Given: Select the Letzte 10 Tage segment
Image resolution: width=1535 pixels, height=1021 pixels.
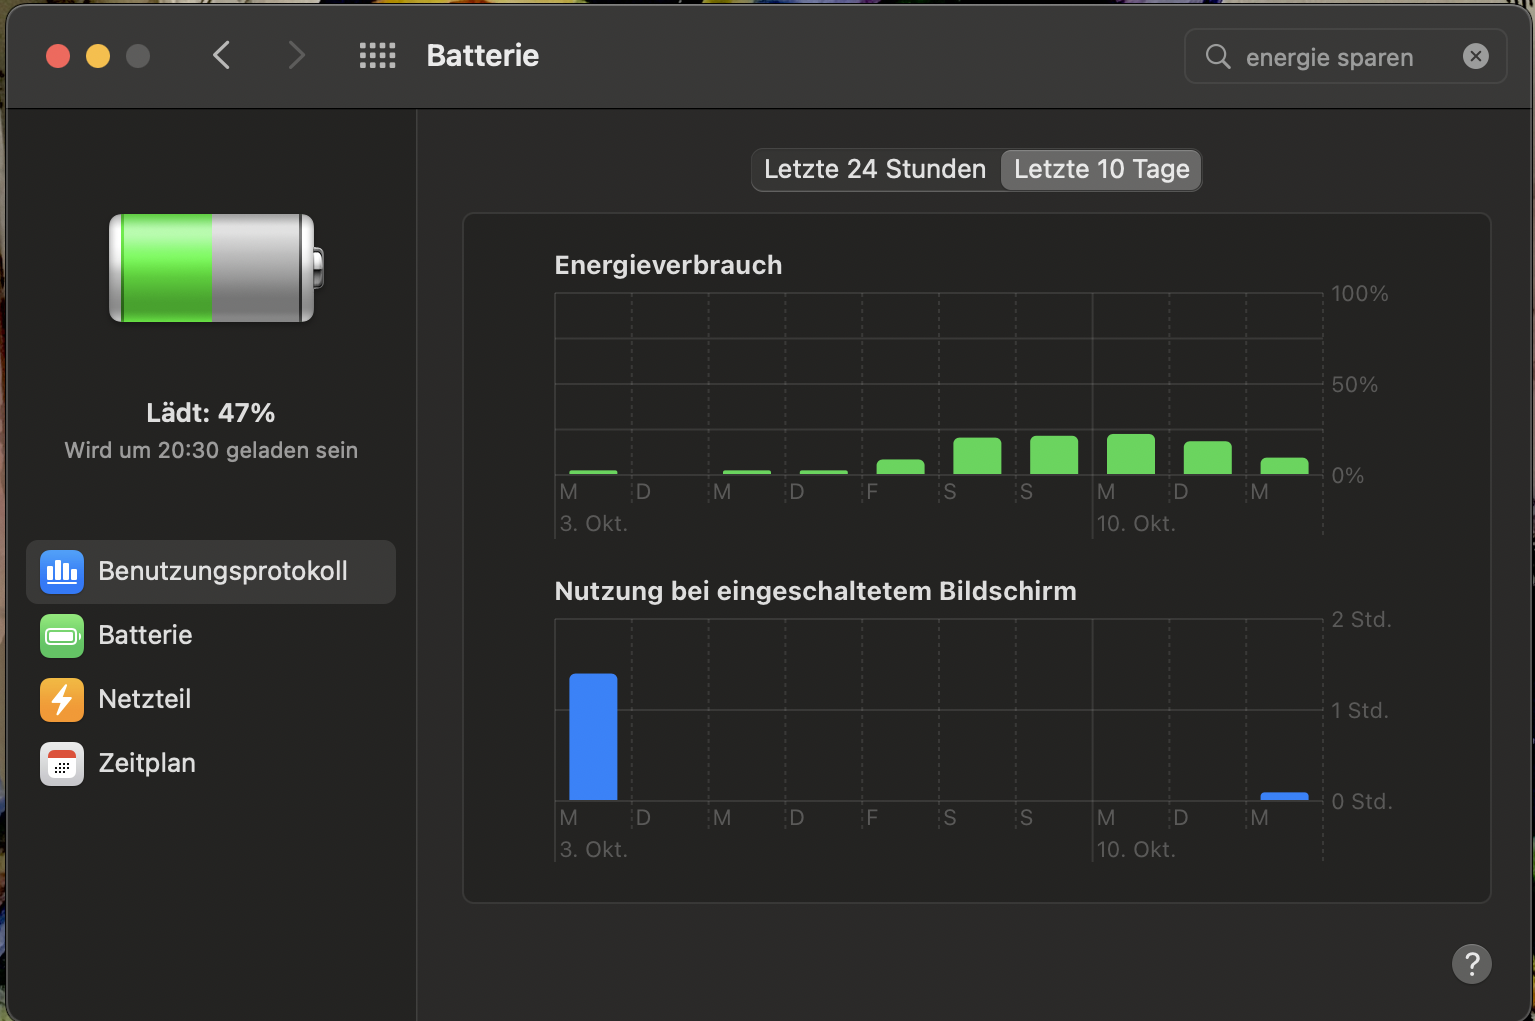Looking at the screenshot, I should coord(1101,170).
